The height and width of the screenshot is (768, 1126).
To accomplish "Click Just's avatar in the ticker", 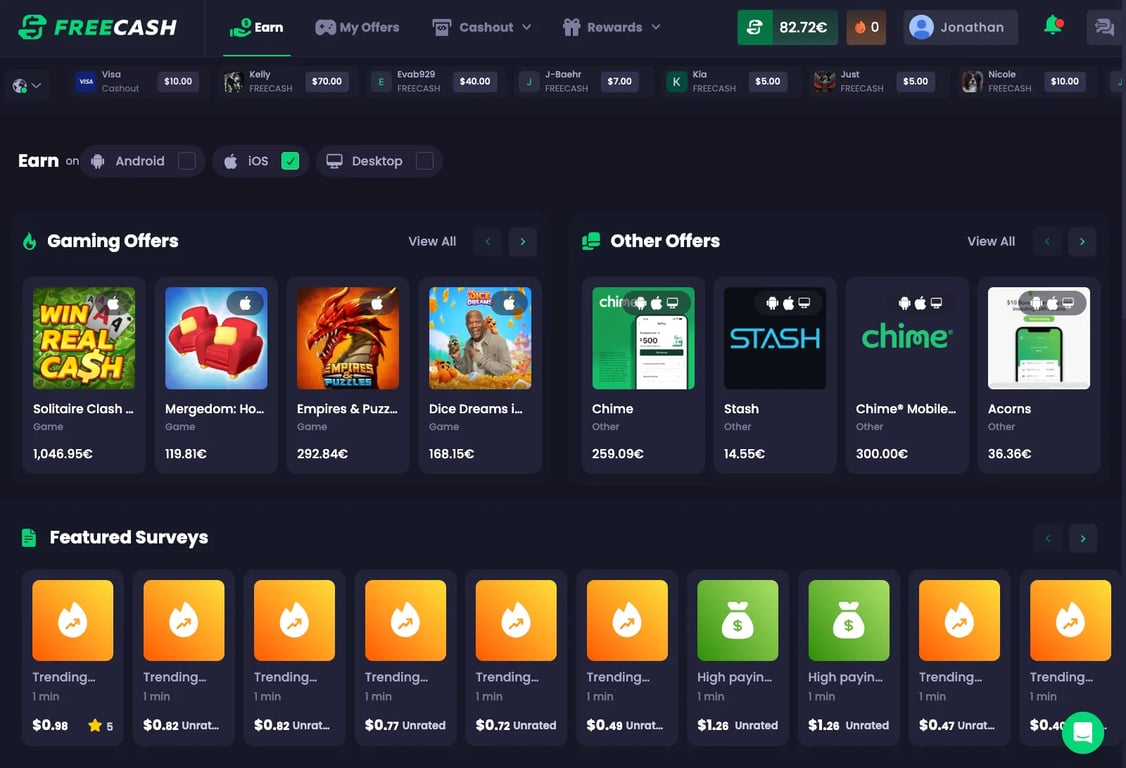I will coord(824,82).
